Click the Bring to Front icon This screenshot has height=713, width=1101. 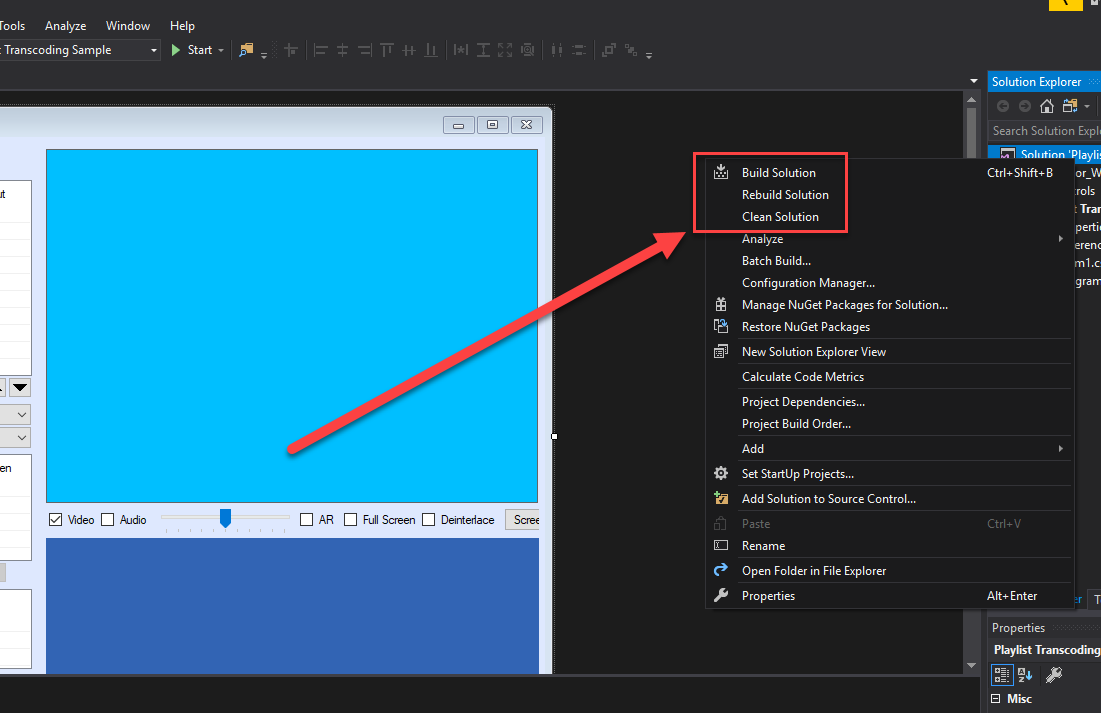(609, 50)
